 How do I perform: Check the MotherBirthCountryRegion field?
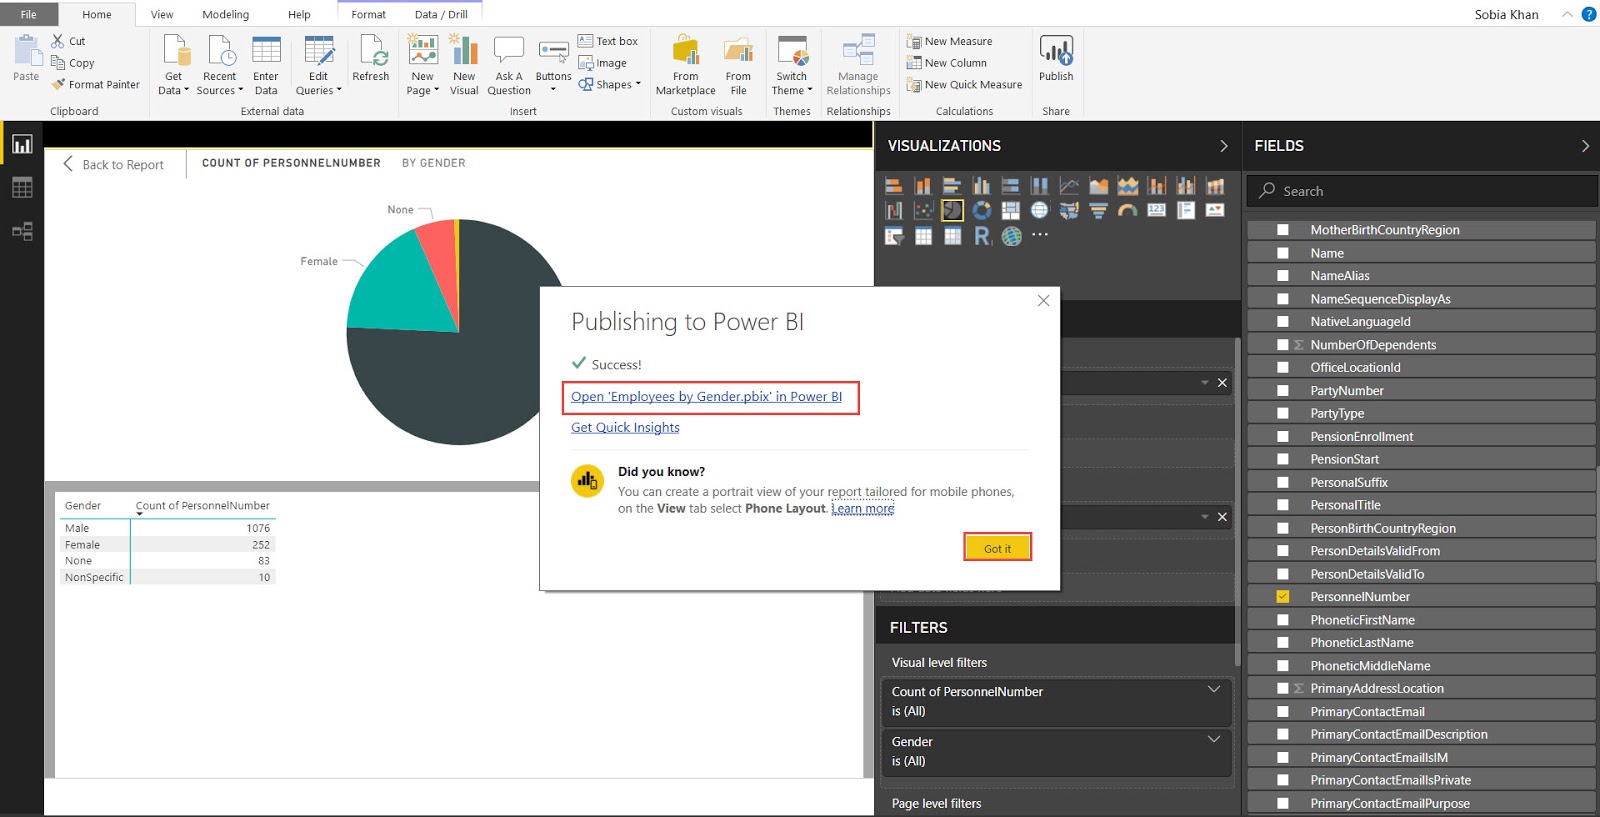click(x=1283, y=230)
